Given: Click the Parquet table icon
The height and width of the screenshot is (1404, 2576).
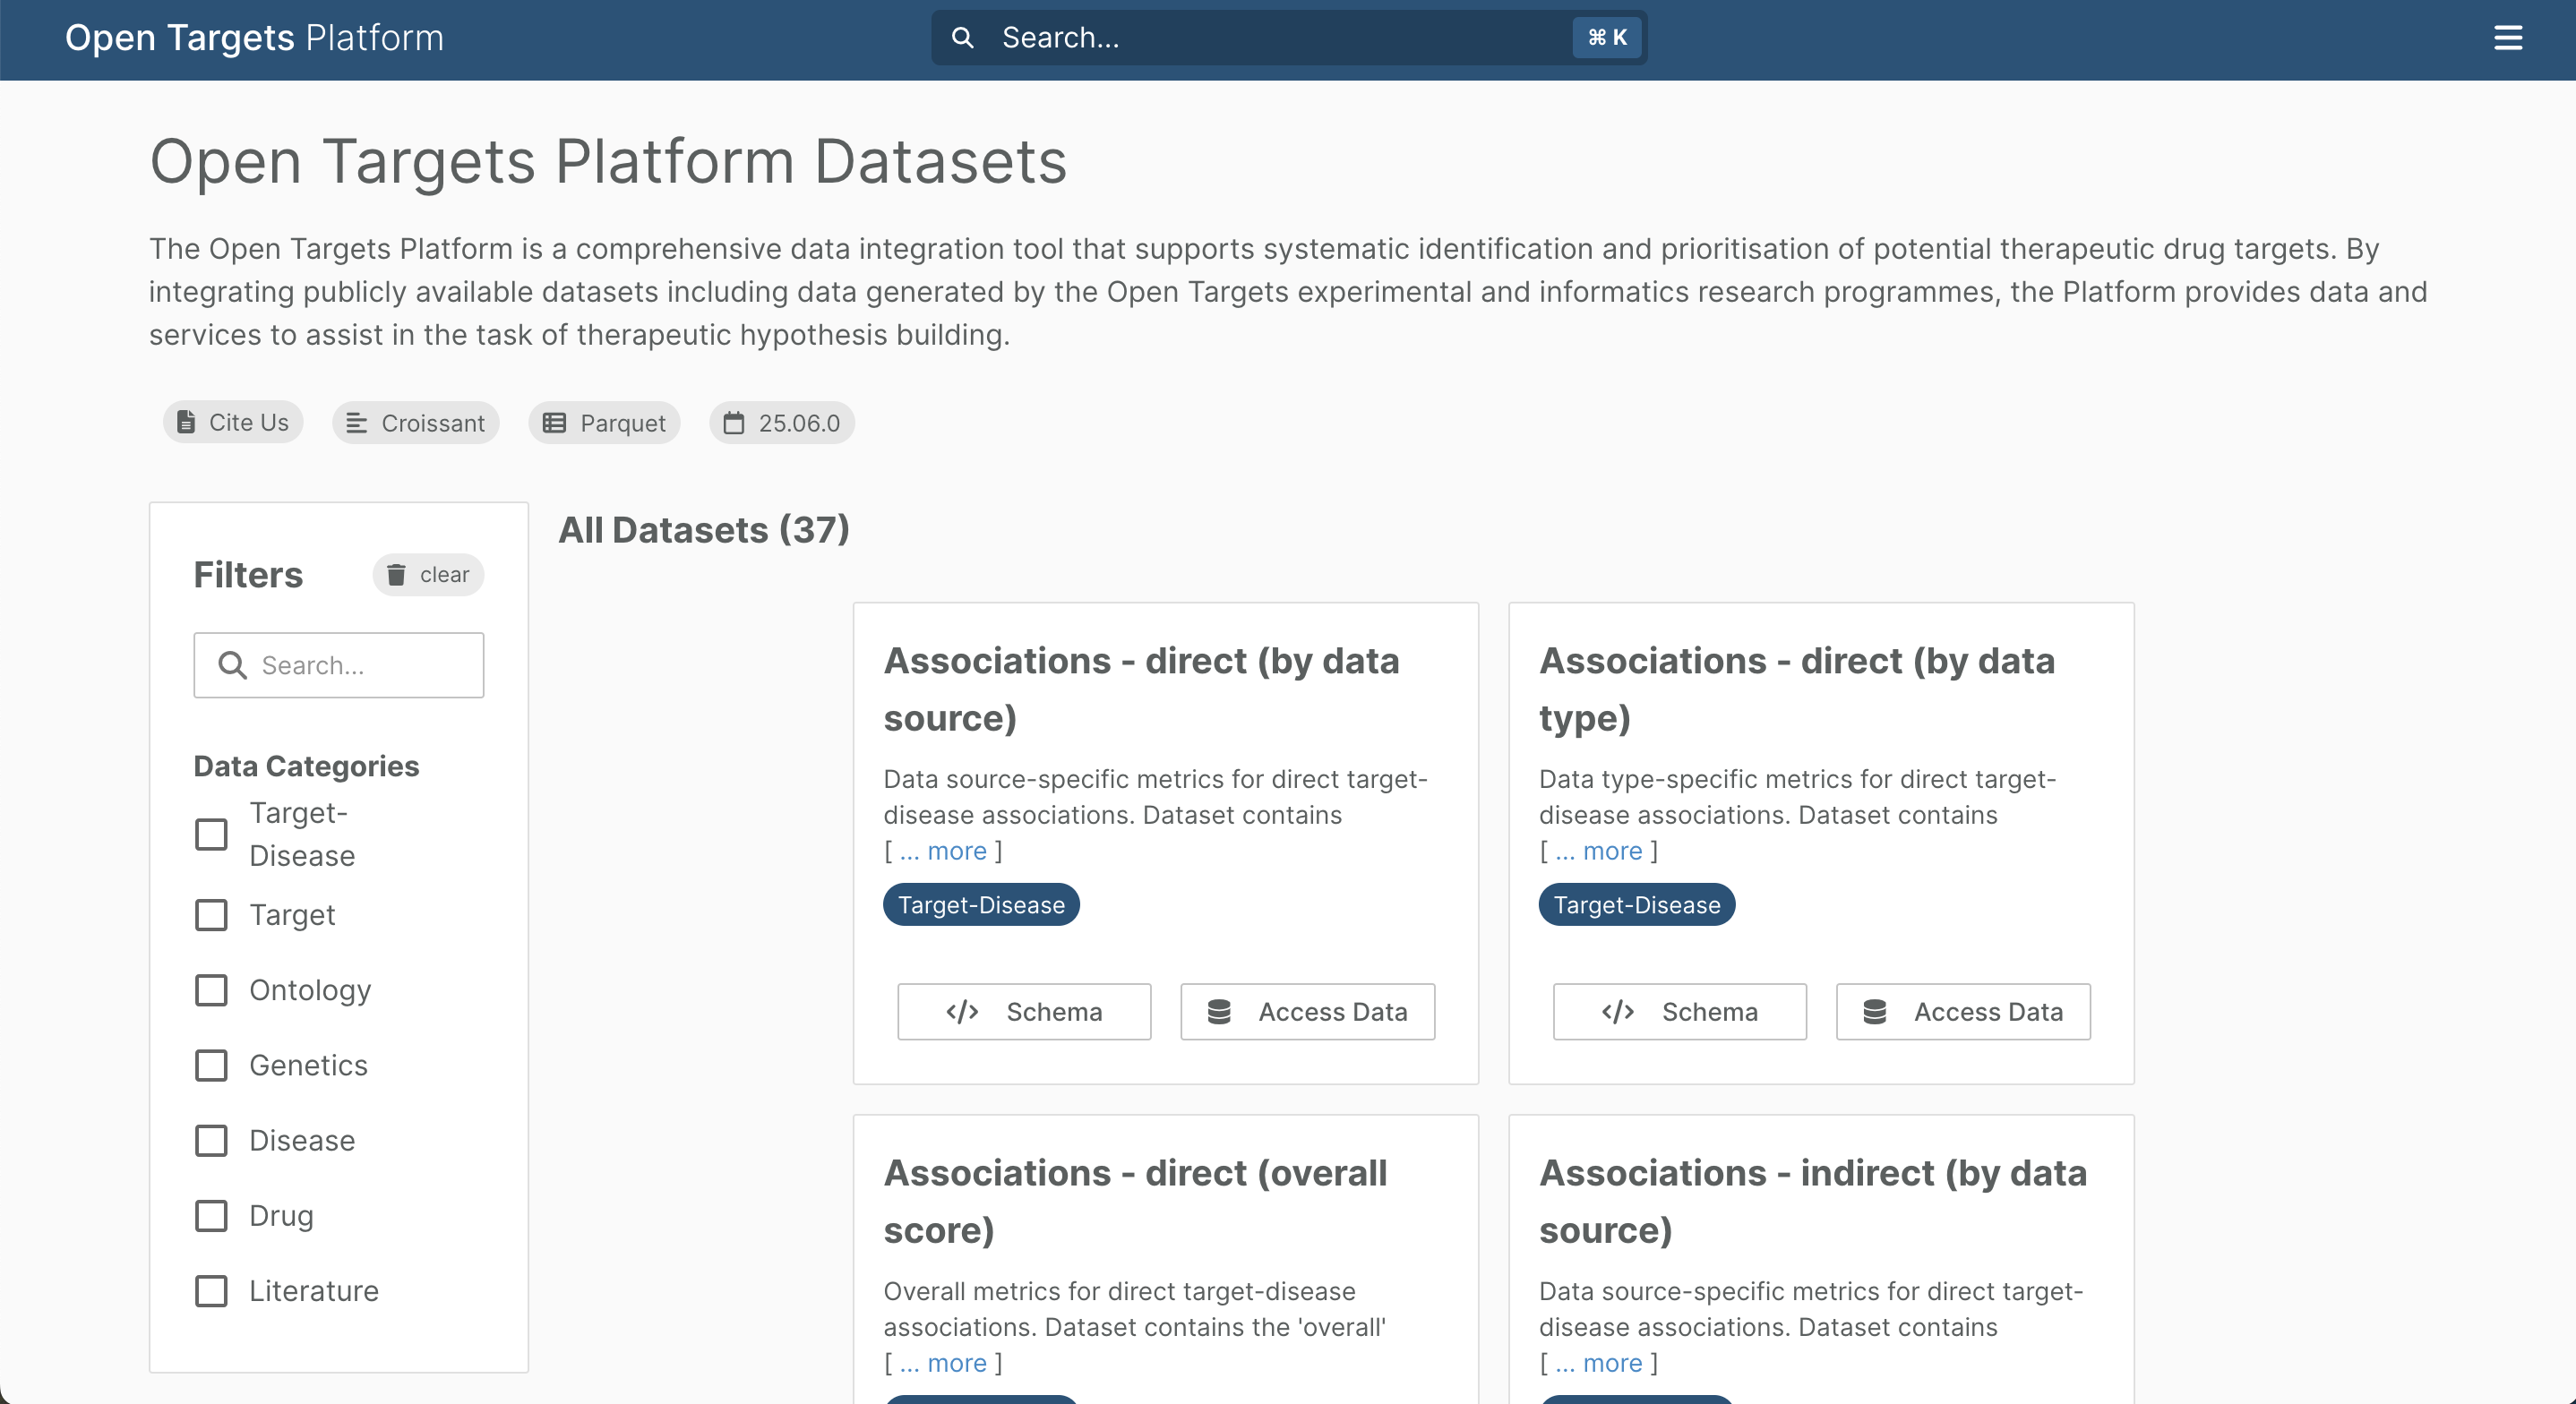Looking at the screenshot, I should click(x=556, y=422).
